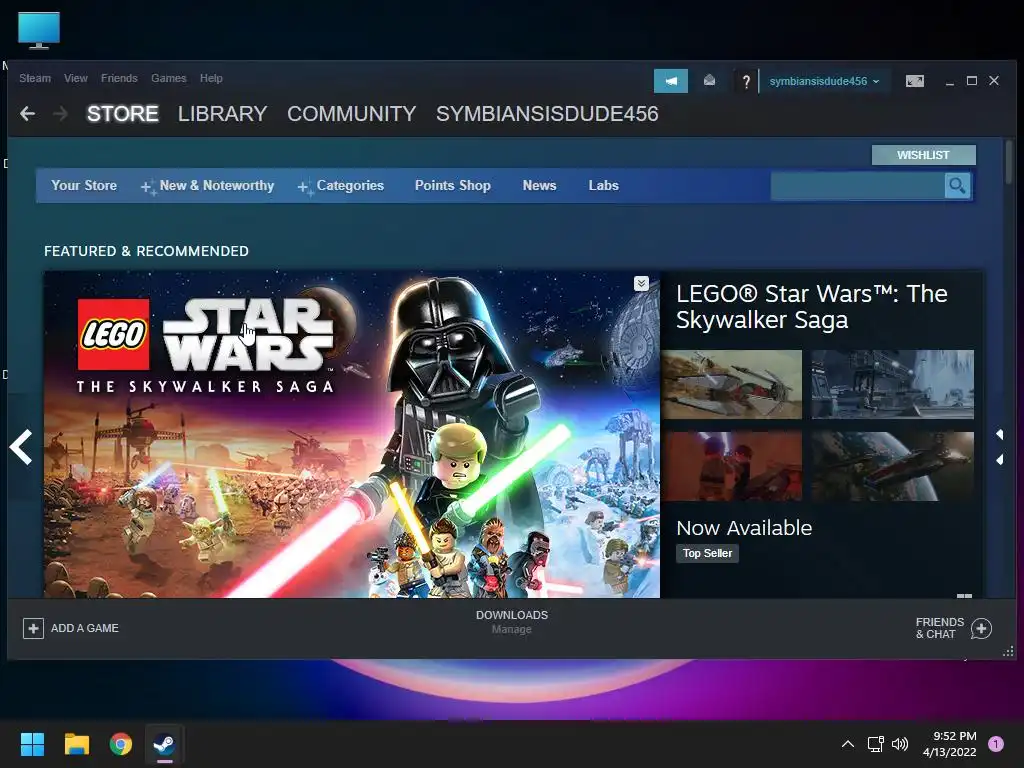Click the Steam announcements megaphone icon
This screenshot has width=1024, height=768.
pyautogui.click(x=671, y=81)
